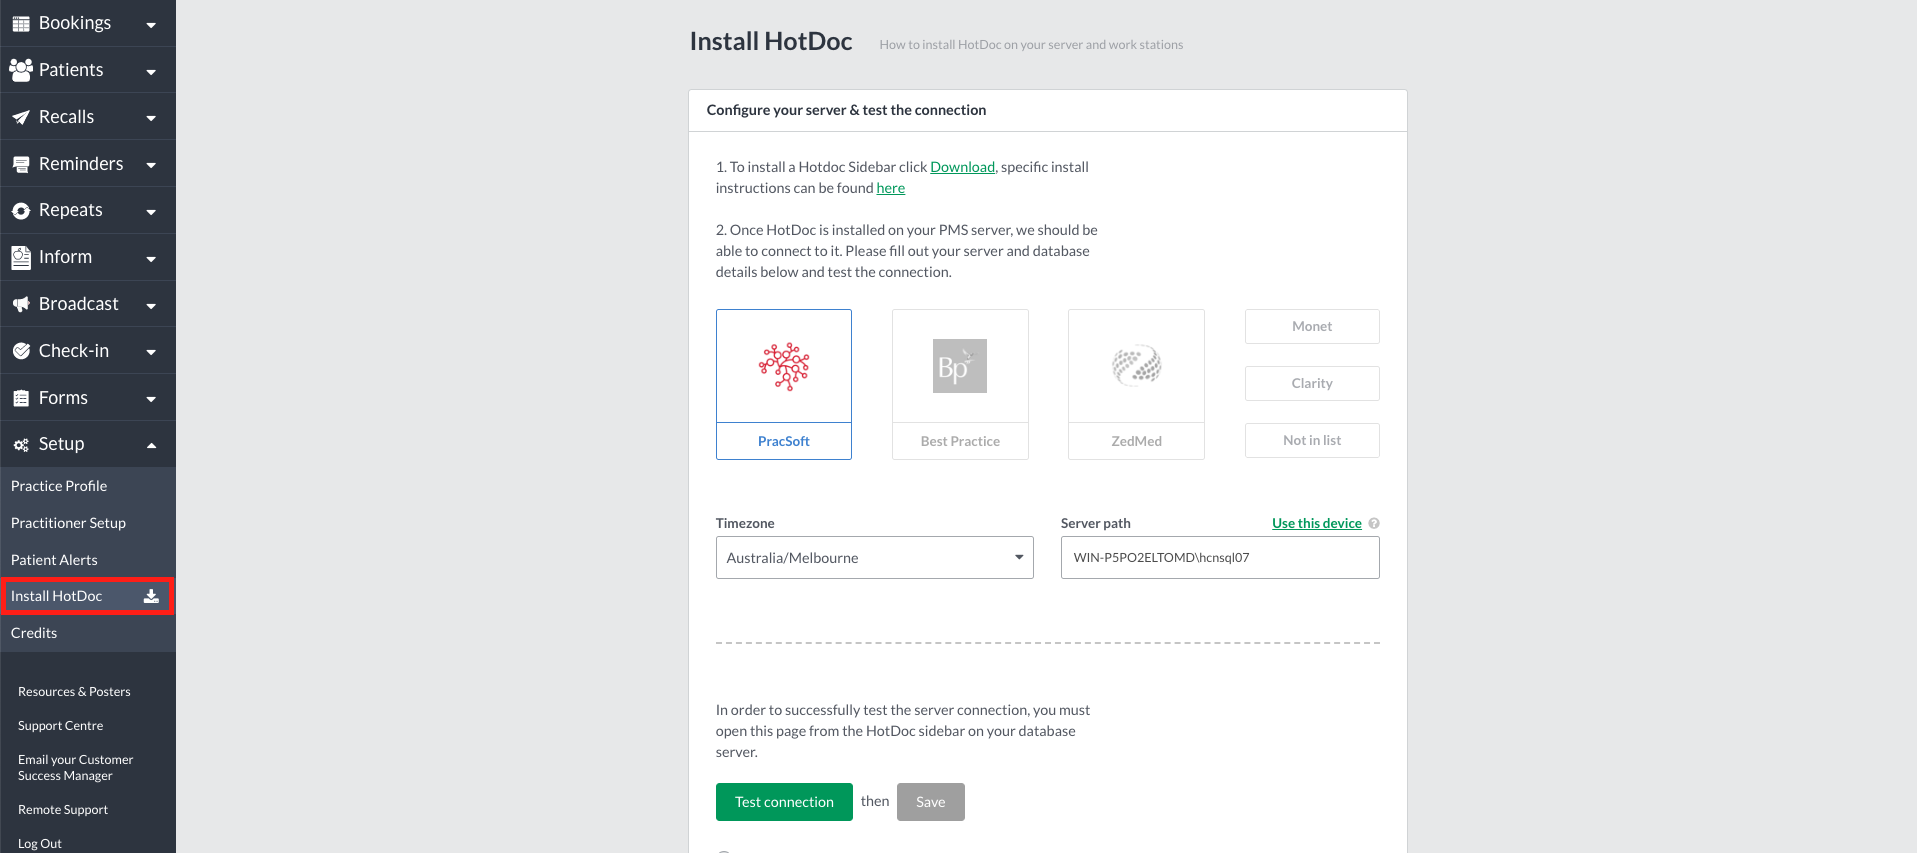Click the Download link for Hotdoc Sidebar
Image resolution: width=1917 pixels, height=853 pixels.
[x=962, y=167]
